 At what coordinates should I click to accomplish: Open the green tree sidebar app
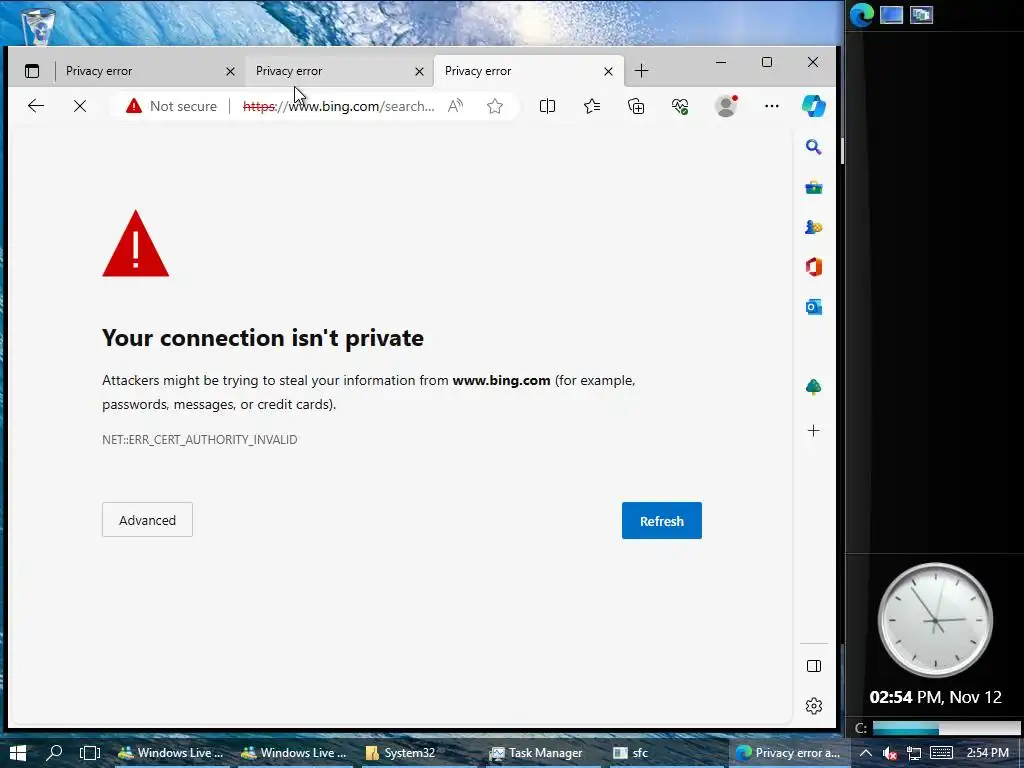(813, 387)
